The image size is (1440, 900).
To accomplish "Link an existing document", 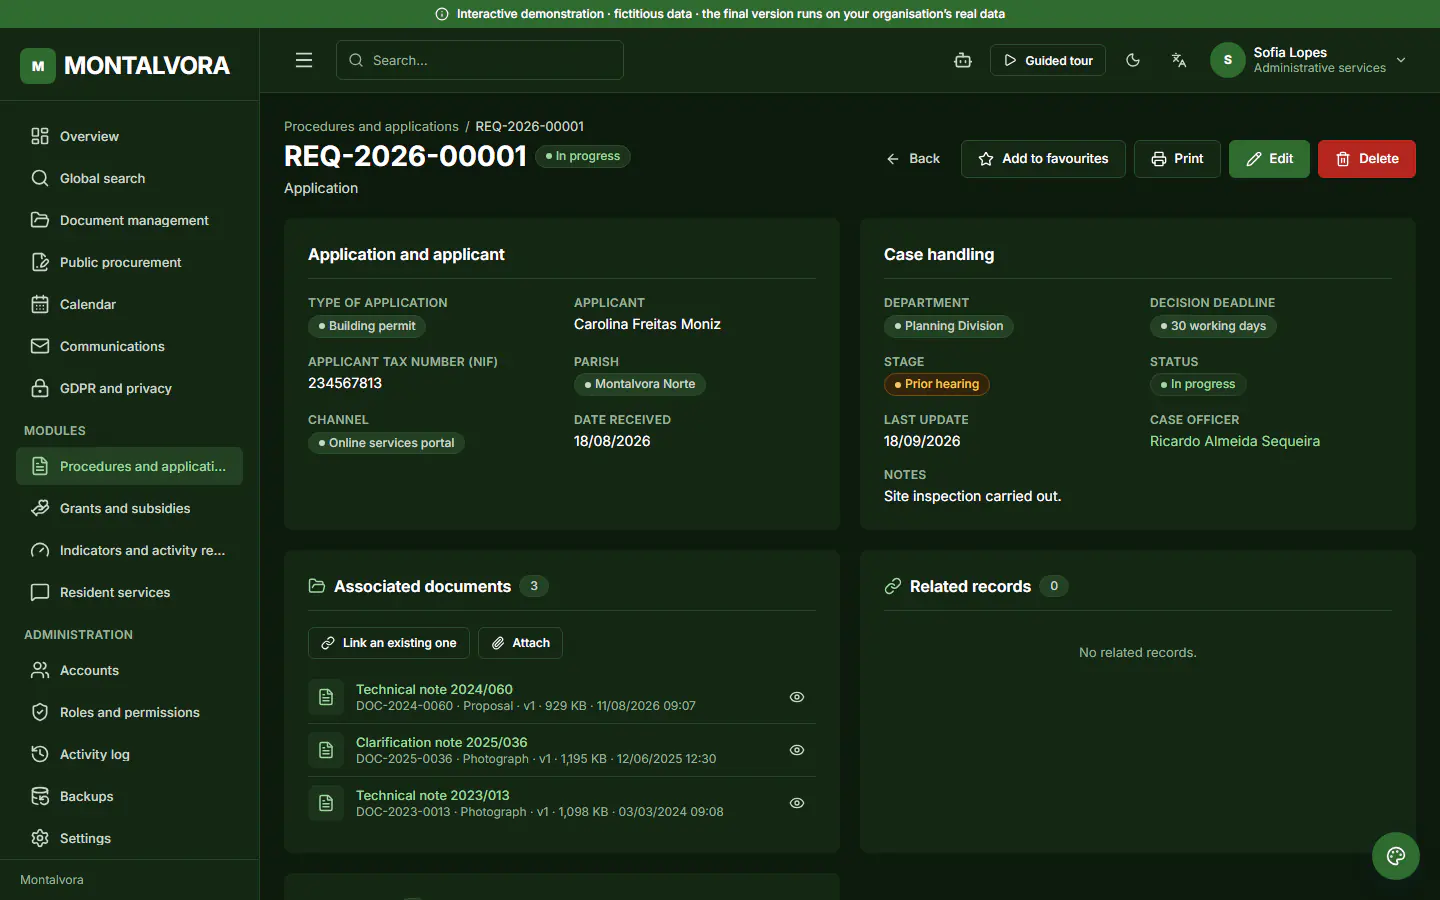I will (x=389, y=643).
